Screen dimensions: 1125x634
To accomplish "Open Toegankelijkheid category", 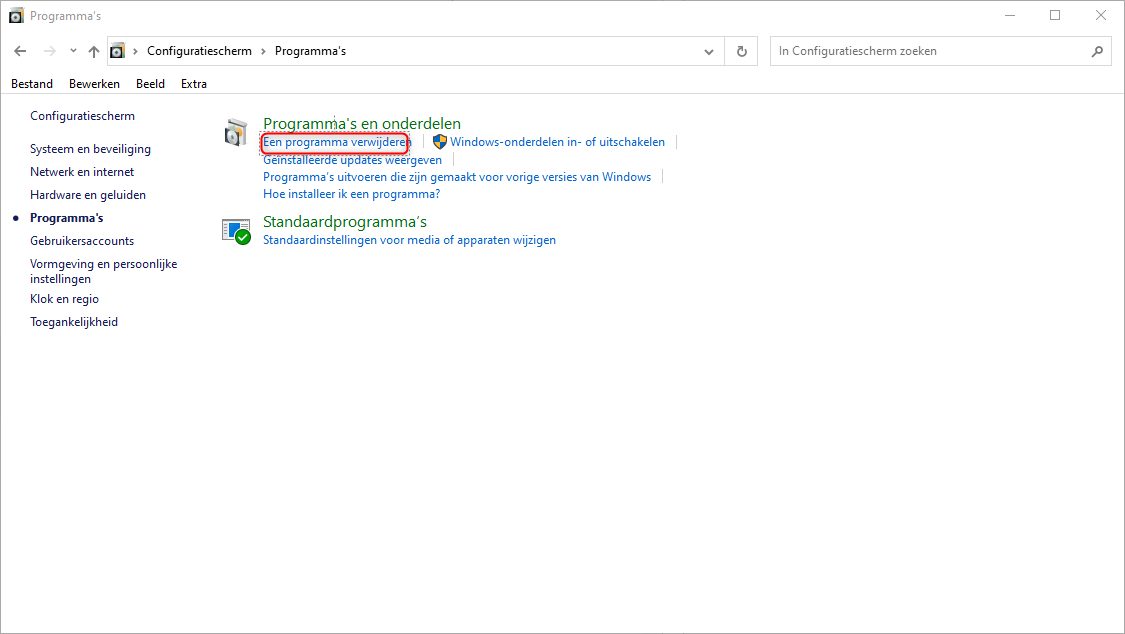I will (x=74, y=322).
